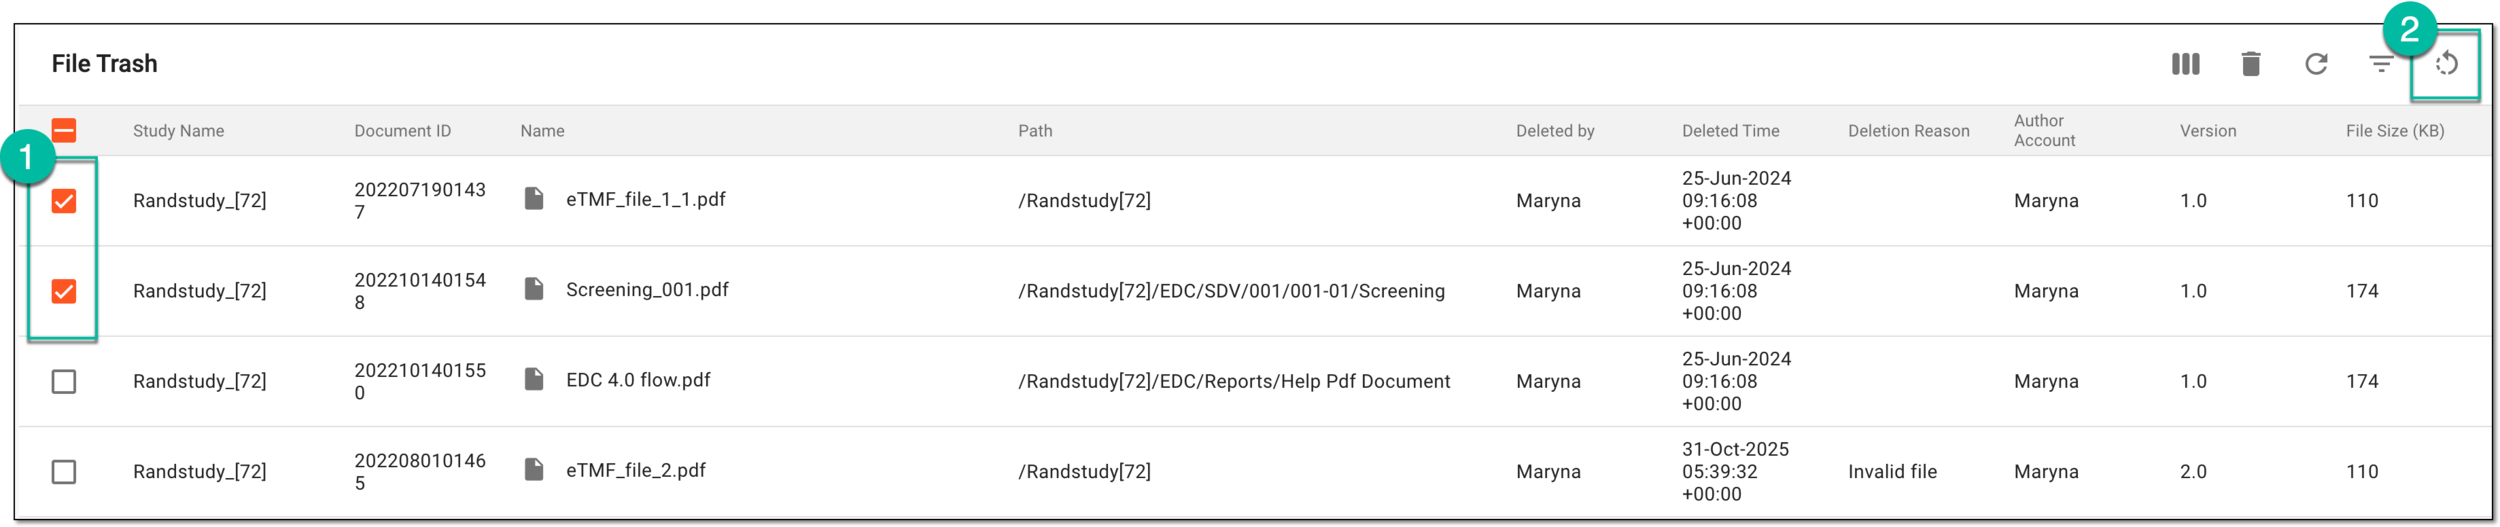Open the filter list icon
The width and height of the screenshot is (2500, 527).
coord(2381,64)
